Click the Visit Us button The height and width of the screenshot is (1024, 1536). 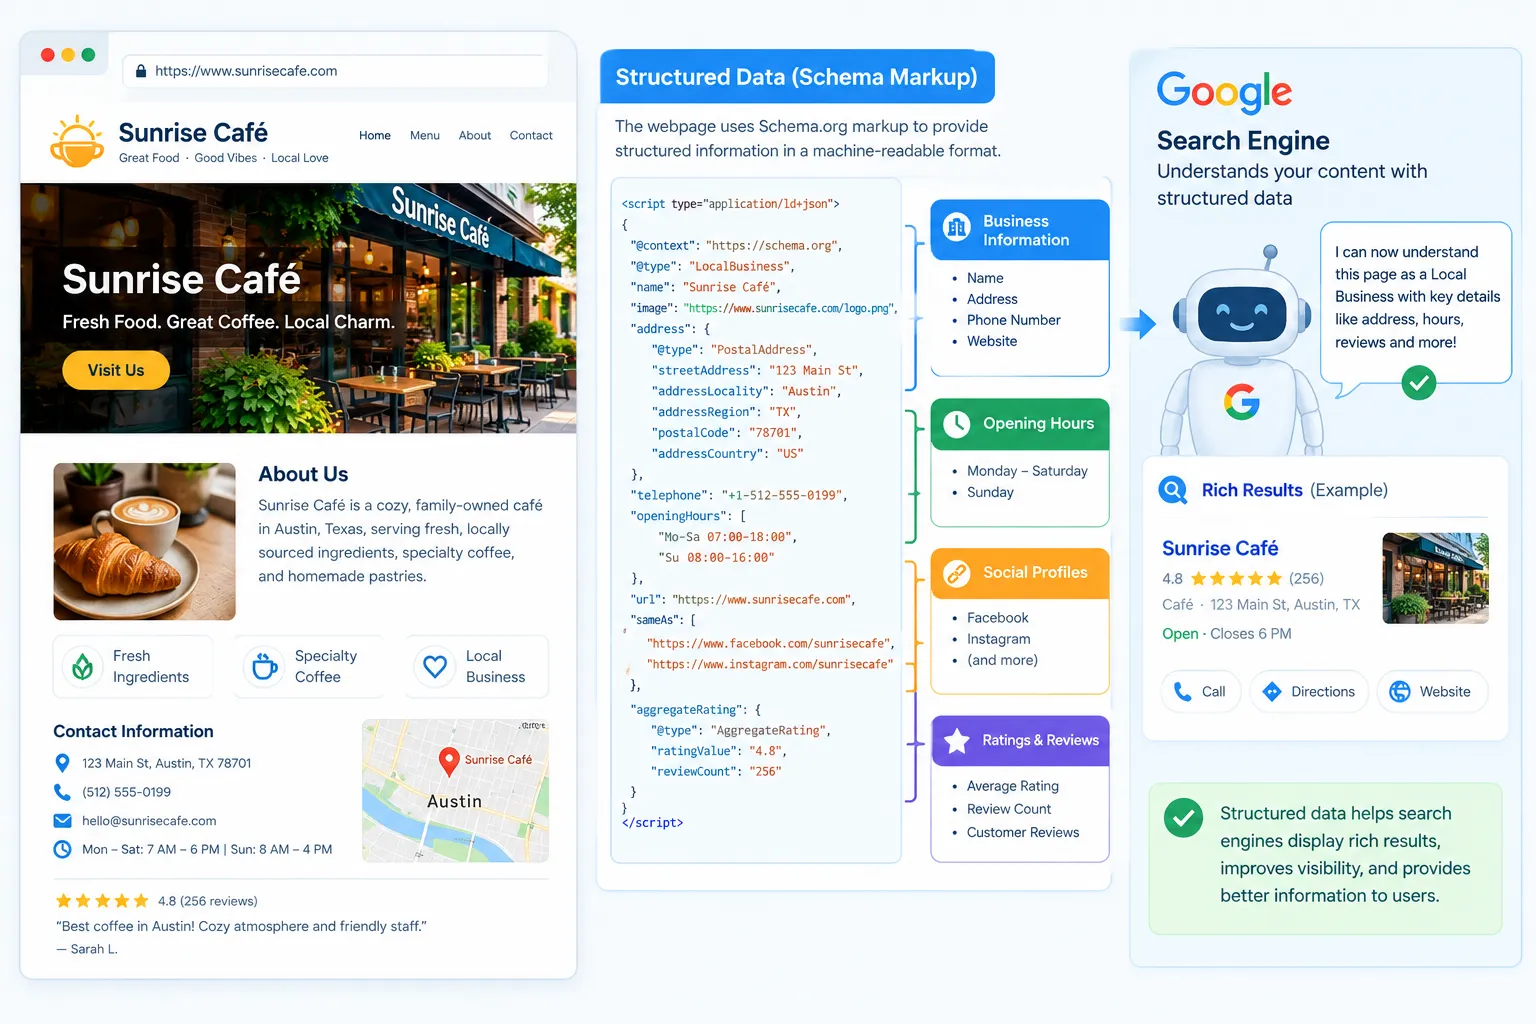[x=116, y=370]
